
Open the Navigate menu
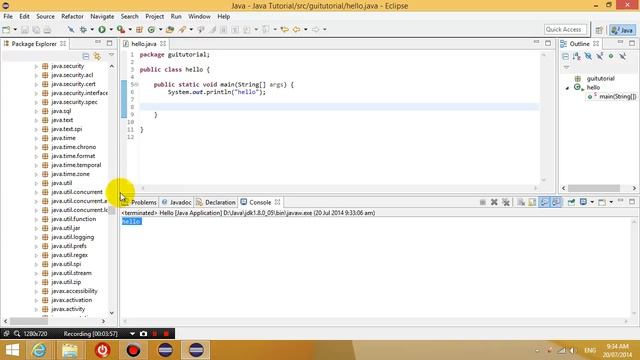click(102, 16)
